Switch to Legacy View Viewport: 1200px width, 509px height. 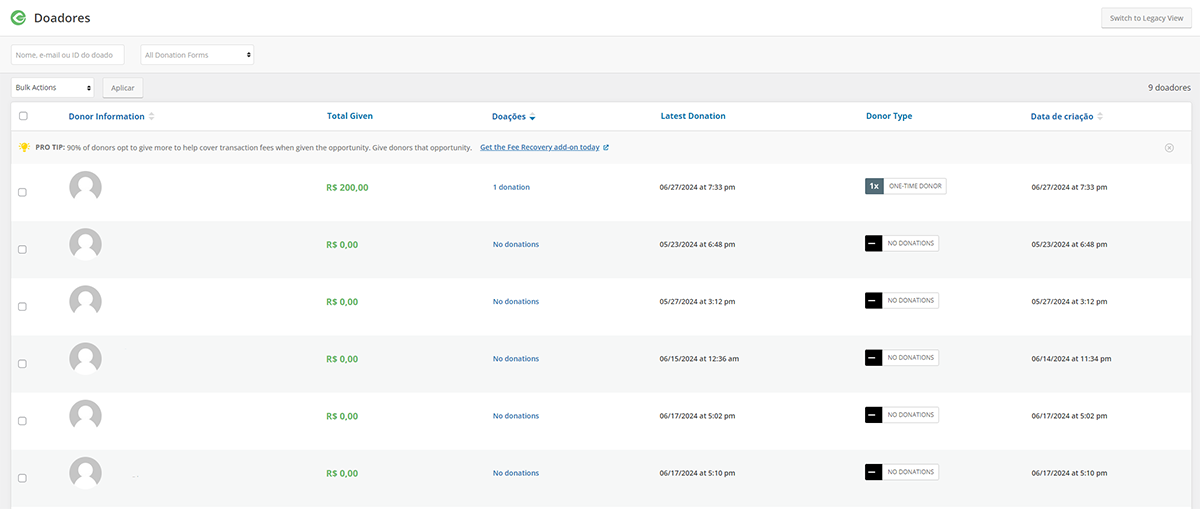coord(1145,18)
